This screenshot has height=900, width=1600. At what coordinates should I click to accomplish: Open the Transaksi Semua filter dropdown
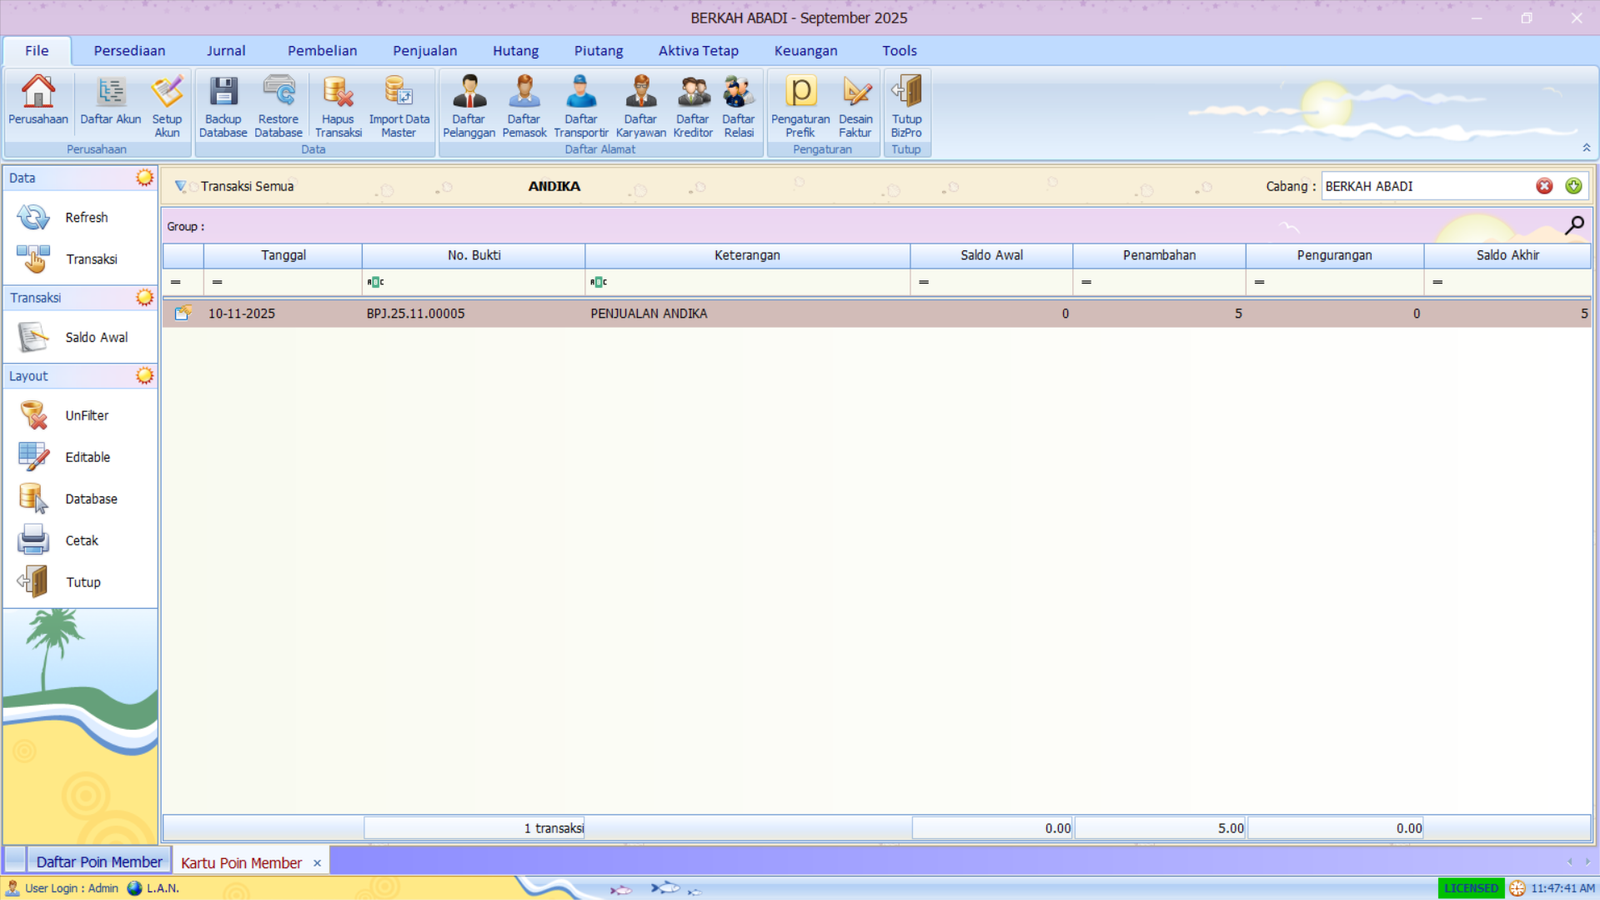181,186
